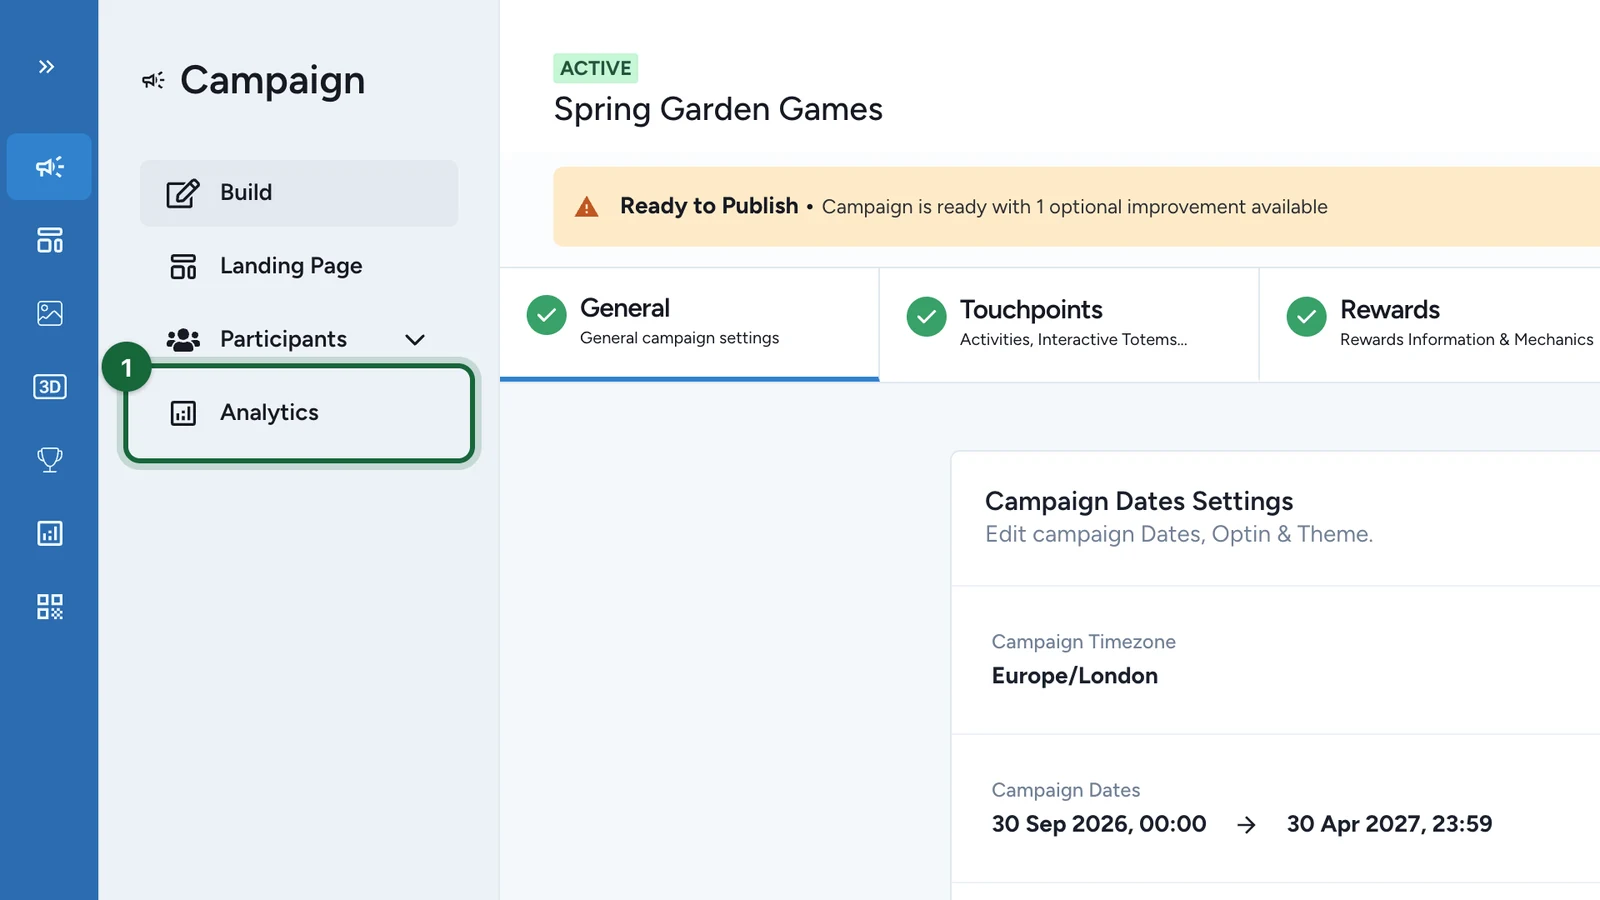The width and height of the screenshot is (1600, 900).
Task: Switch to the Rewards tab
Action: [1430, 324]
